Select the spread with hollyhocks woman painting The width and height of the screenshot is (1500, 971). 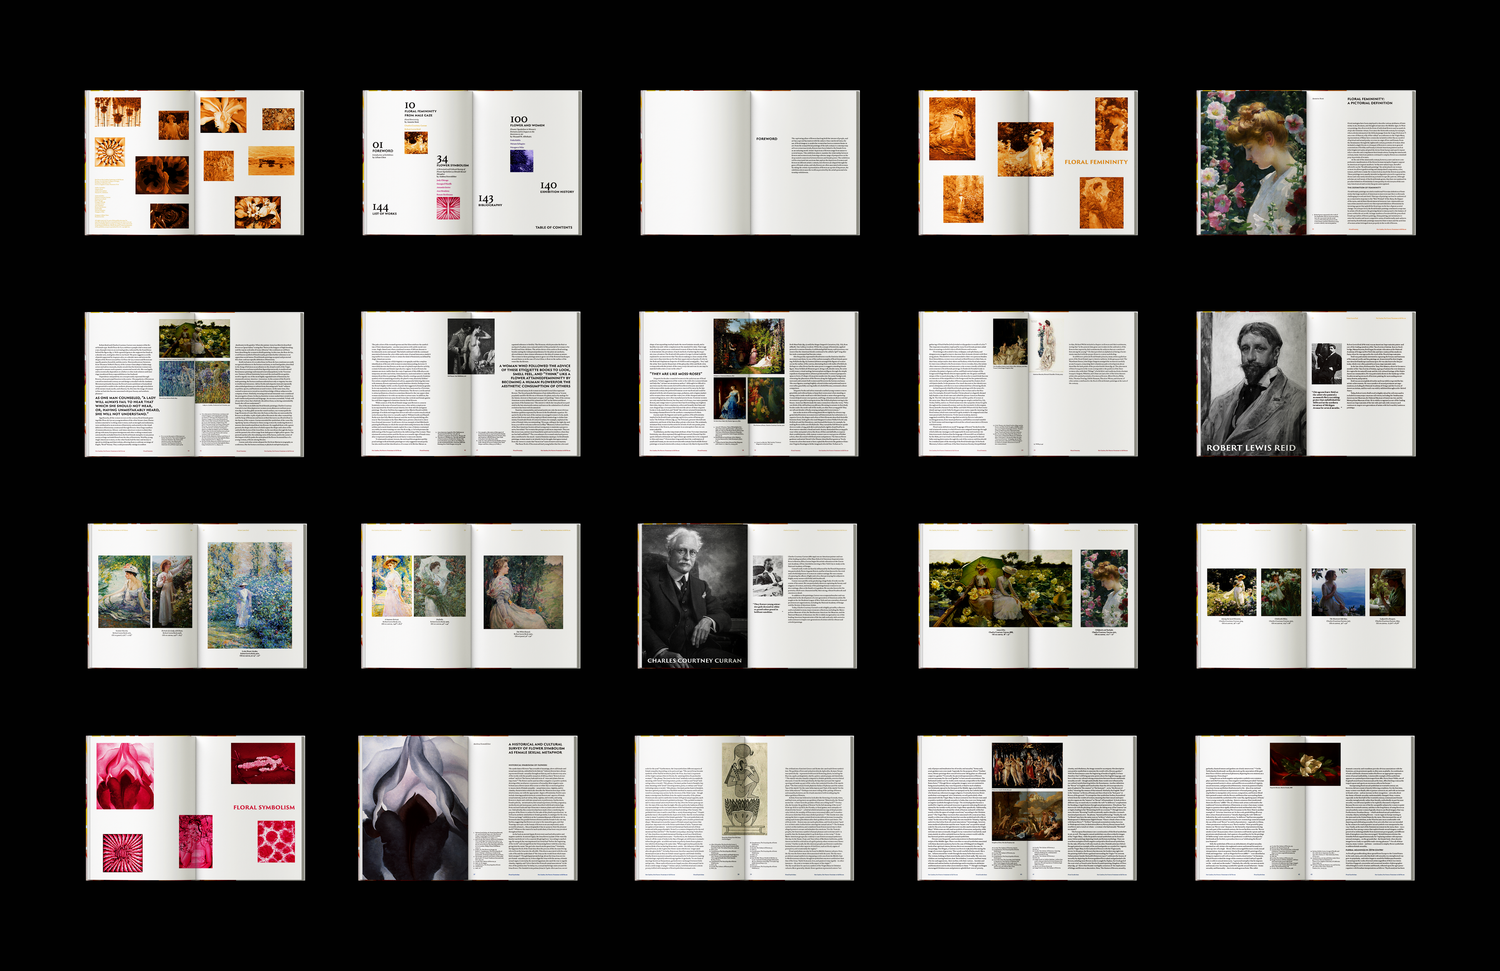coord(1305,163)
